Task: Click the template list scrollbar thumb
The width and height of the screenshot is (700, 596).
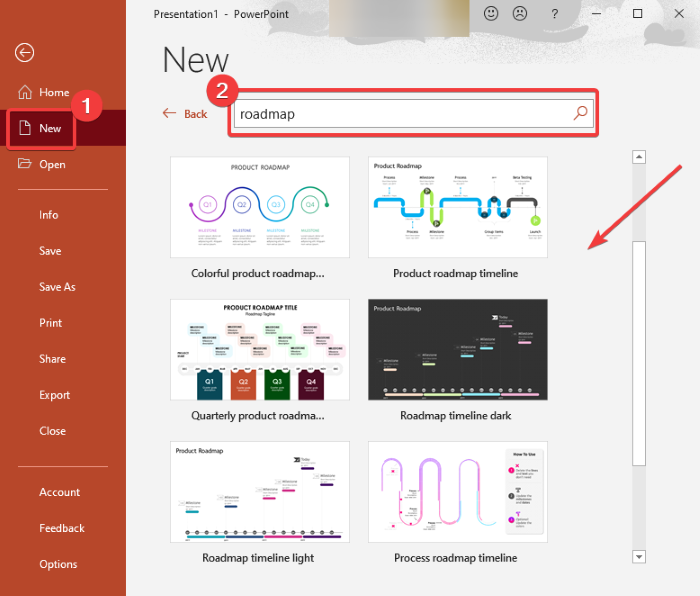Action: tap(639, 353)
